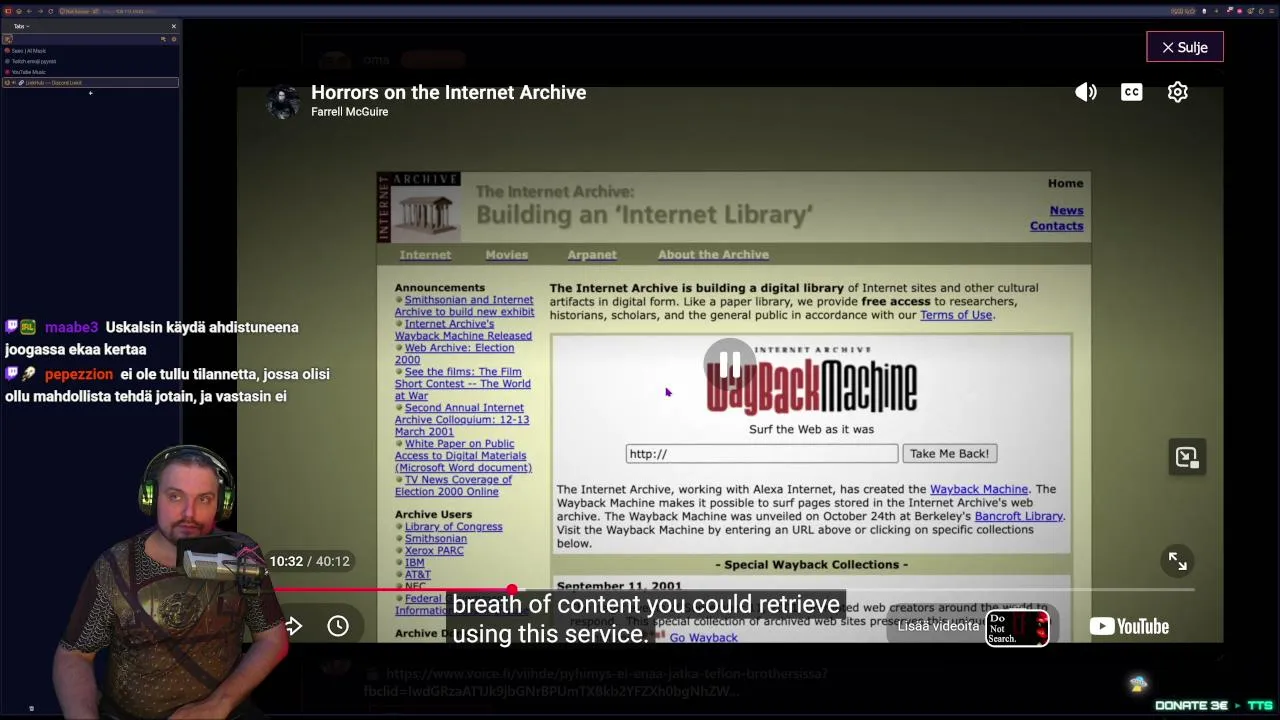The image size is (1280, 720).
Task: Click the playlist icon at video's right edge
Action: pos(1186,457)
